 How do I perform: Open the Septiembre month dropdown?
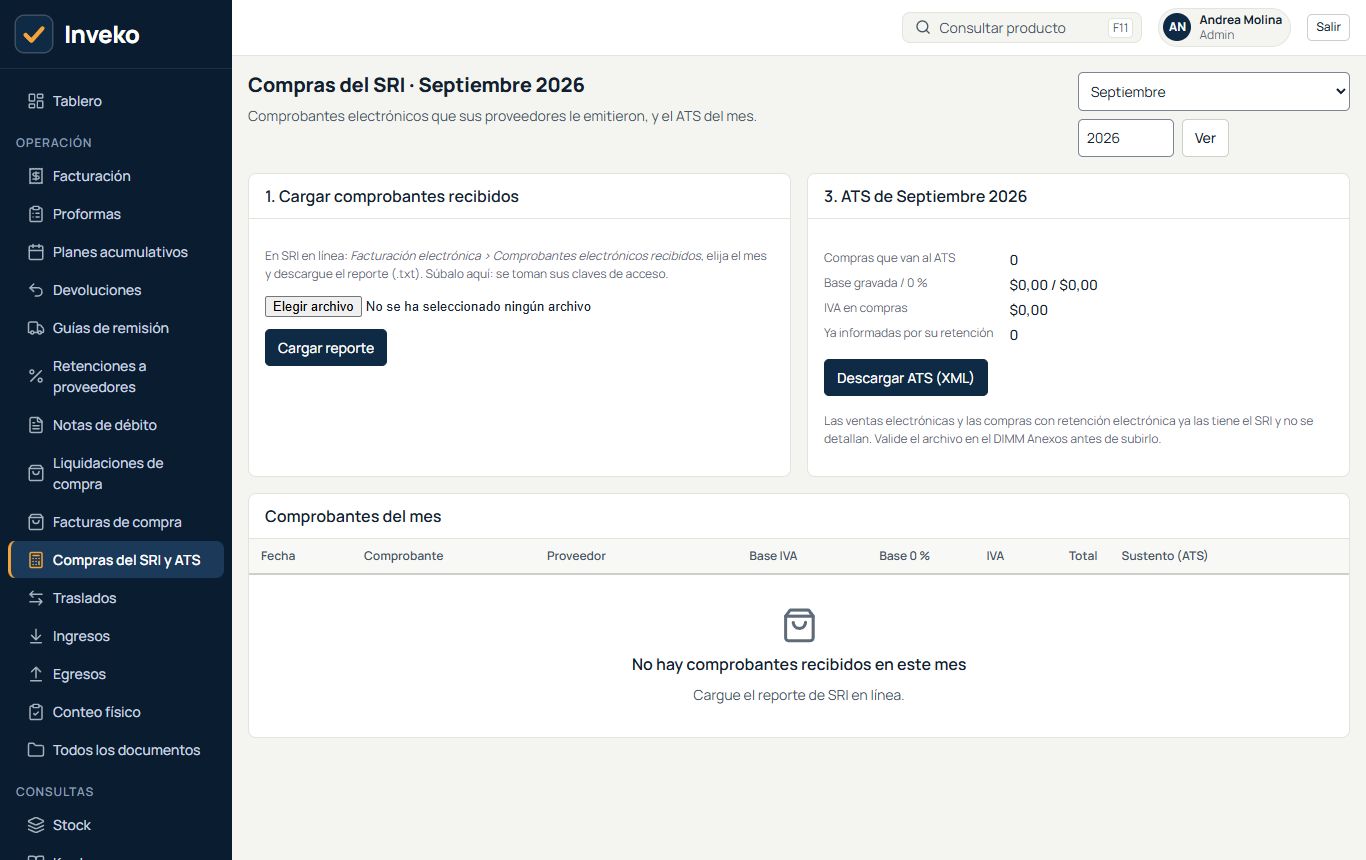[1214, 92]
